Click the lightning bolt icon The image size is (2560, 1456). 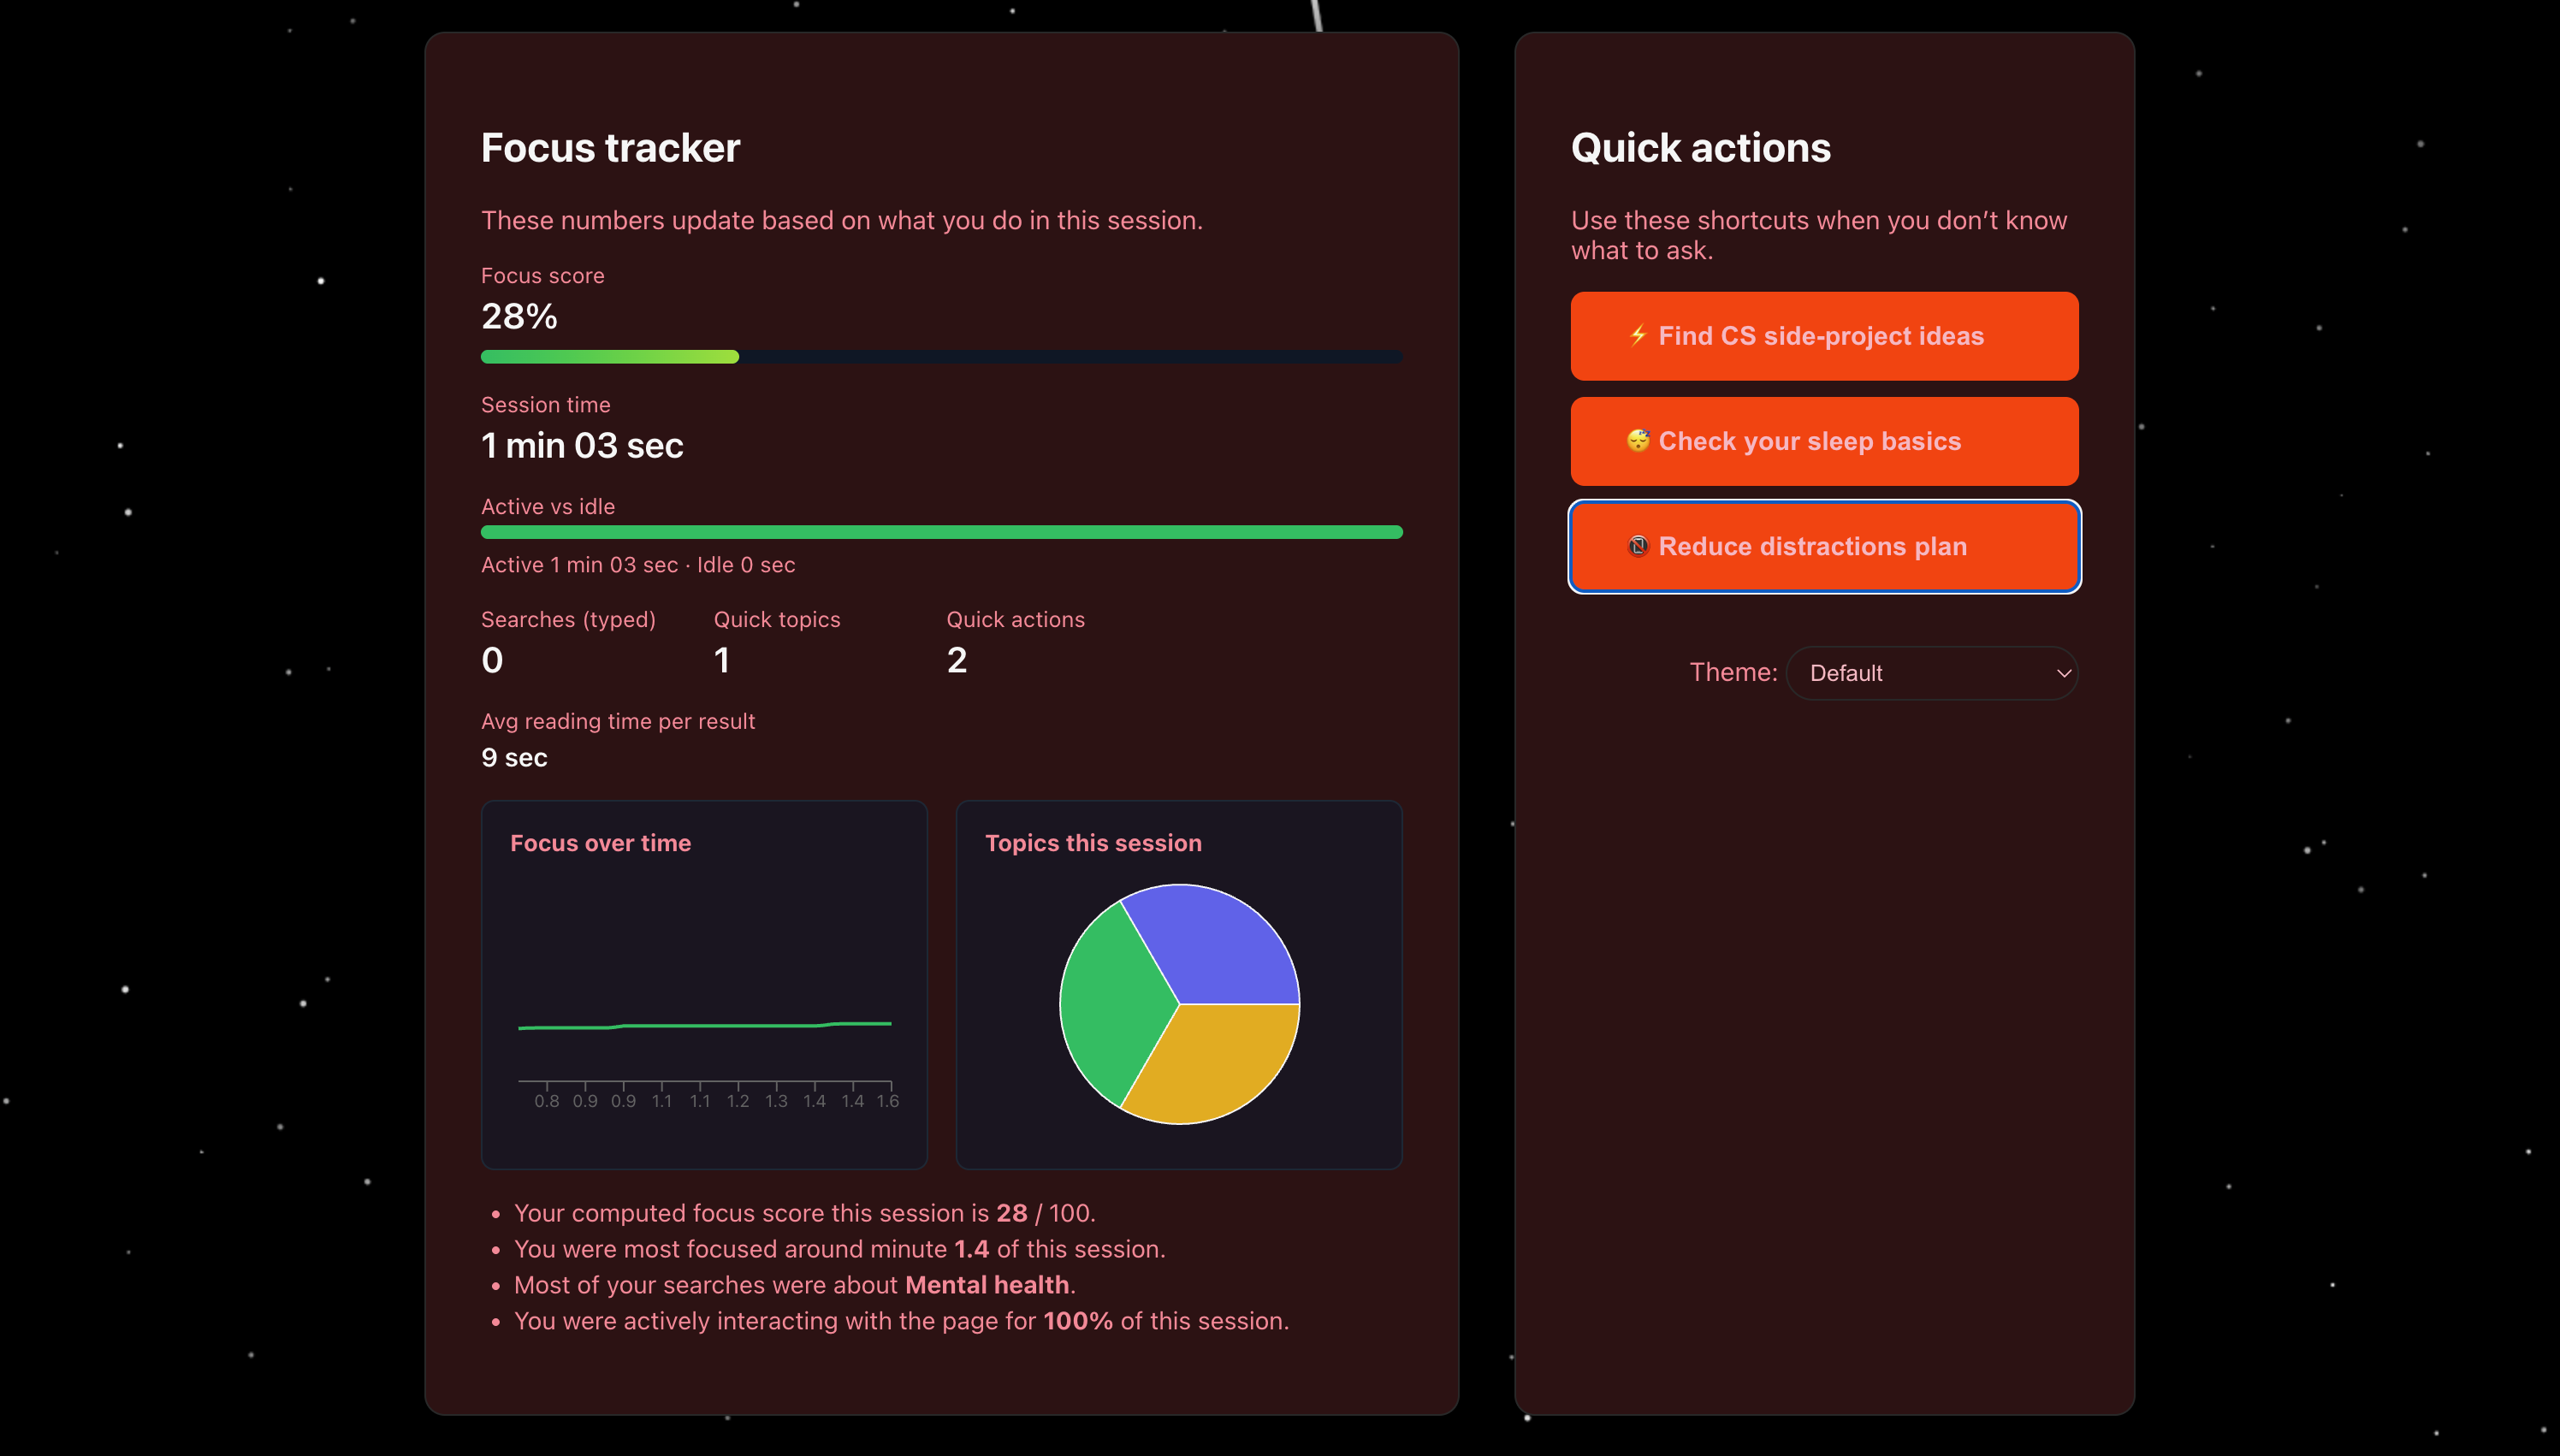[1637, 335]
